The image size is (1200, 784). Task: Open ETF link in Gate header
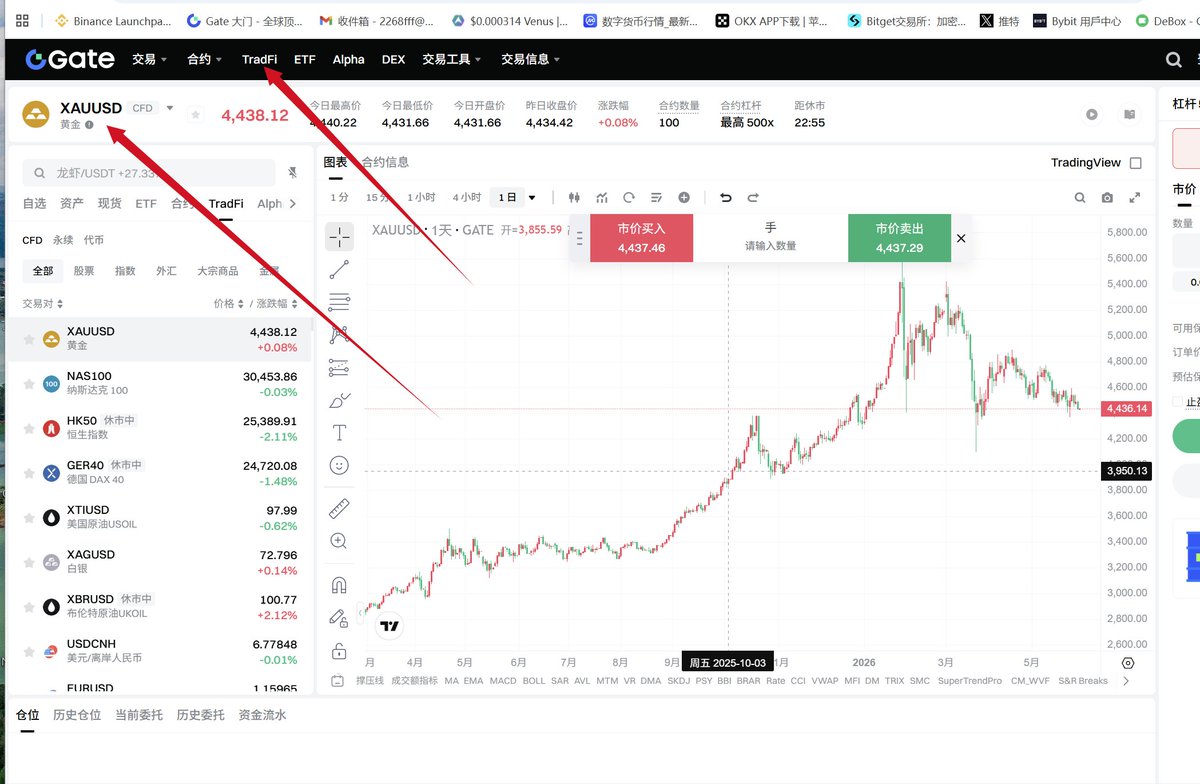coord(304,59)
